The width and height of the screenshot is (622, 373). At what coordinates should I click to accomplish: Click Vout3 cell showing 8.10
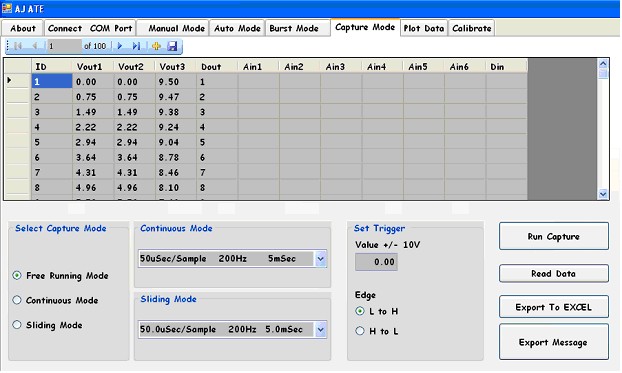[x=176, y=187]
